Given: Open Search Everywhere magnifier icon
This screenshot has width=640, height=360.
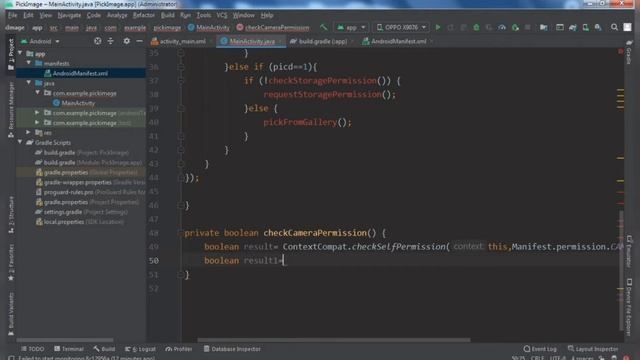Looking at the screenshot, I should coord(614,27).
